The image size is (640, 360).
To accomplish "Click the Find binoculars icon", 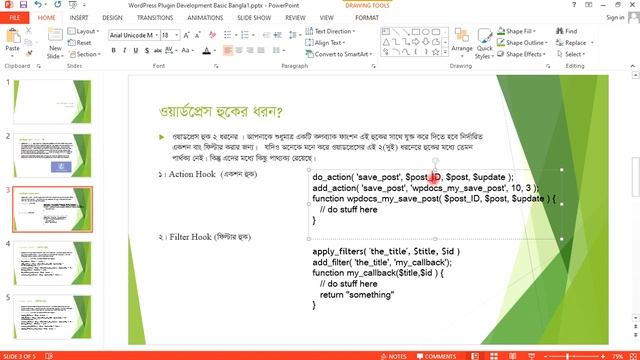I will (x=560, y=31).
